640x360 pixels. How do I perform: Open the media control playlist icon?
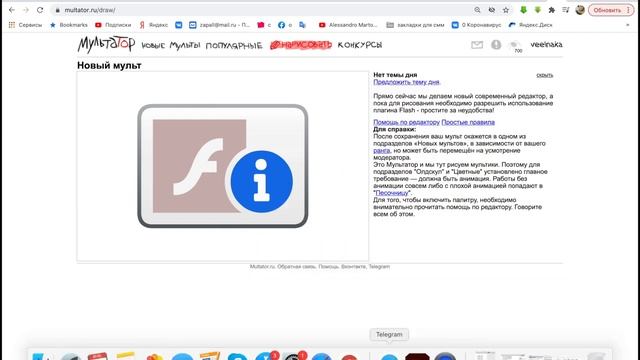coord(566,10)
